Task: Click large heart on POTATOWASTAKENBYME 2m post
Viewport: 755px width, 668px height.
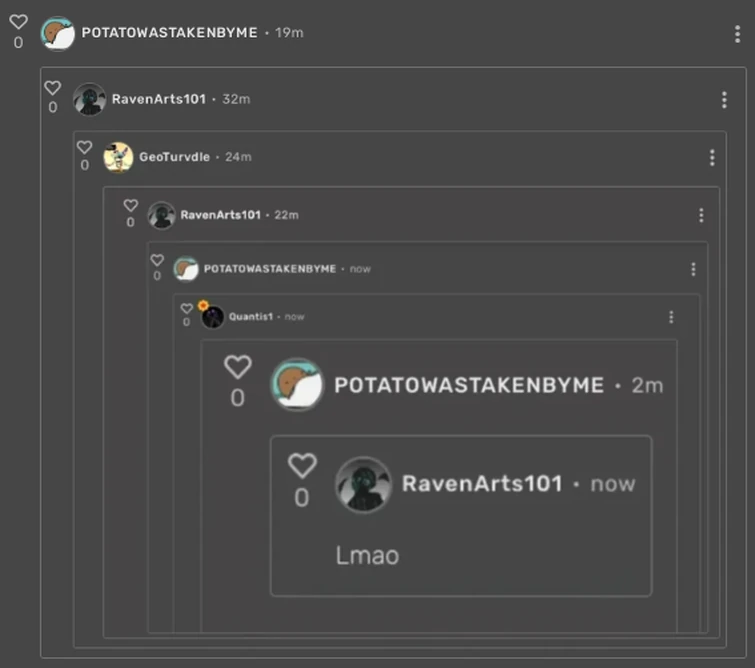Action: click(x=237, y=367)
